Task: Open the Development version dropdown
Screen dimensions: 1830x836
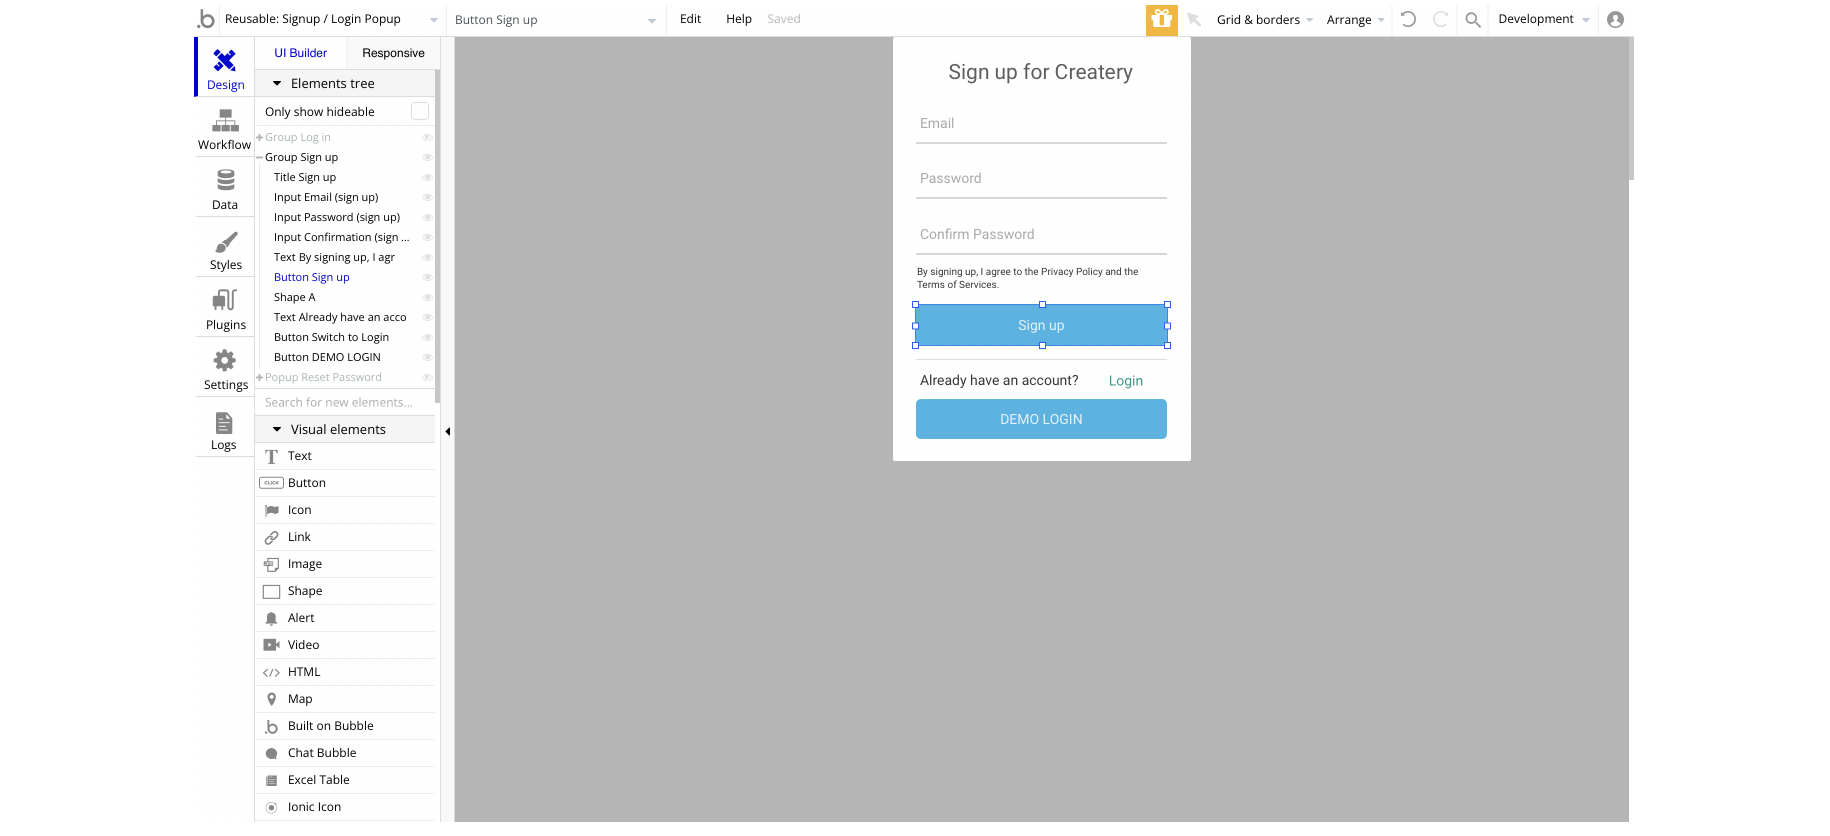Action: pos(1543,19)
